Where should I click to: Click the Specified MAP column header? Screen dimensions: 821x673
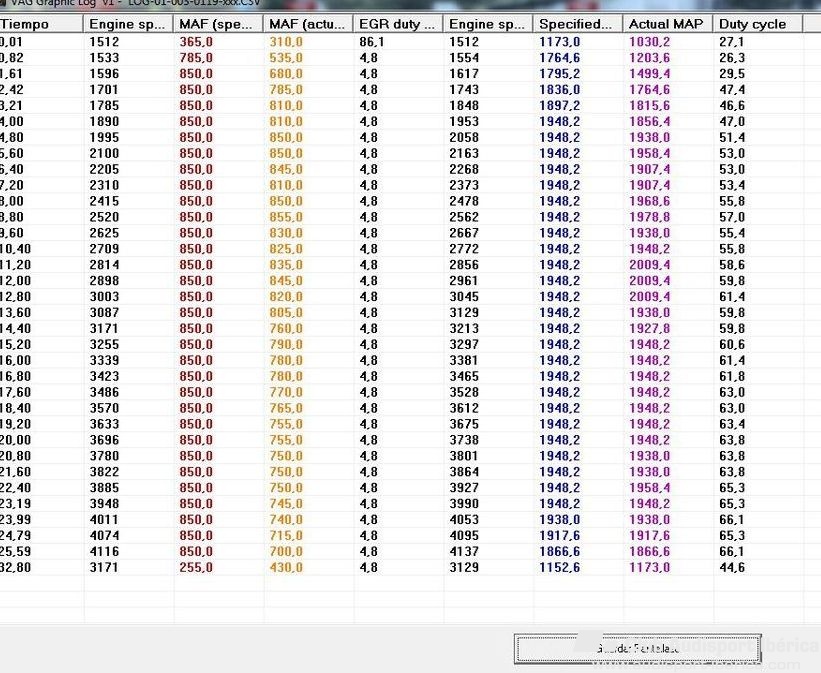[578, 24]
